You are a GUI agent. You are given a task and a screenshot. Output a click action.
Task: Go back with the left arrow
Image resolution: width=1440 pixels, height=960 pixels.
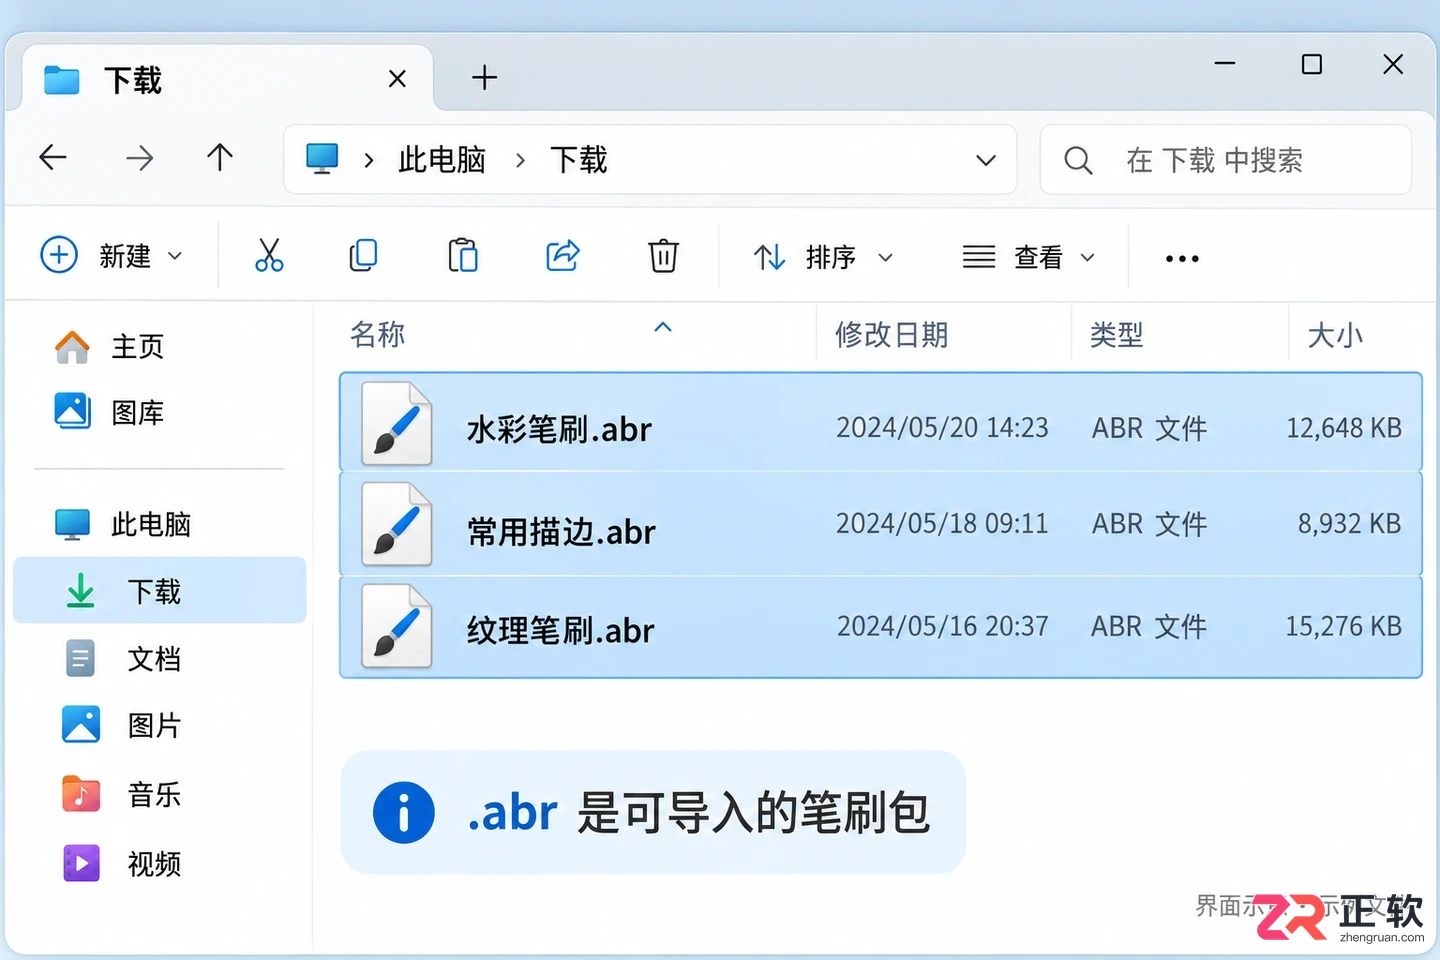pos(53,157)
